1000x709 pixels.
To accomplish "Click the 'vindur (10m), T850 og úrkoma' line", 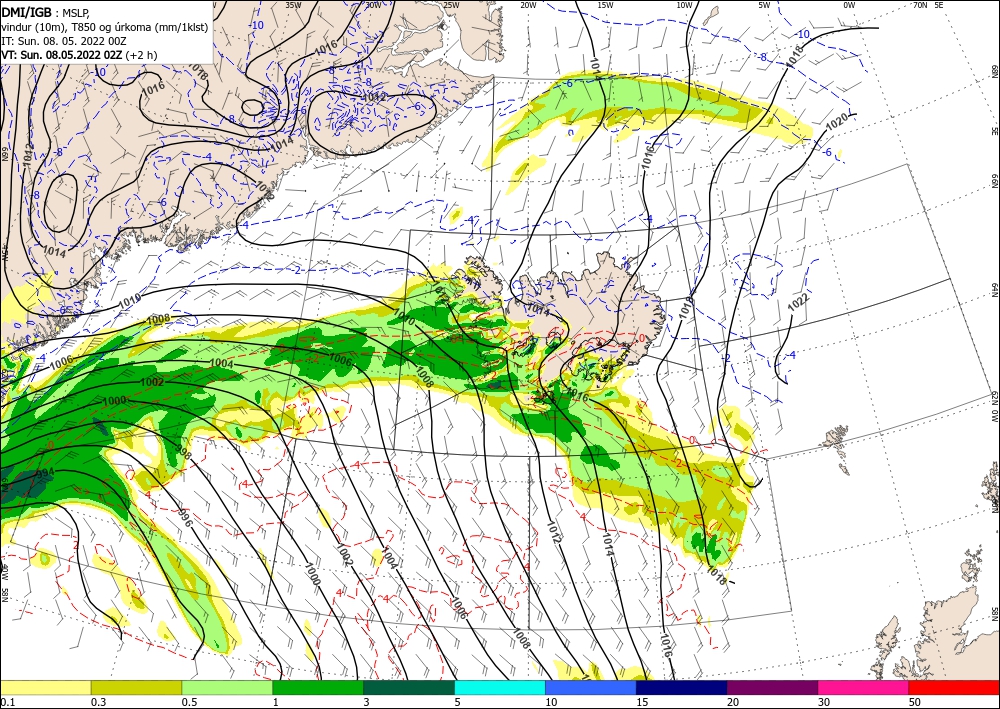I will (105, 27).
